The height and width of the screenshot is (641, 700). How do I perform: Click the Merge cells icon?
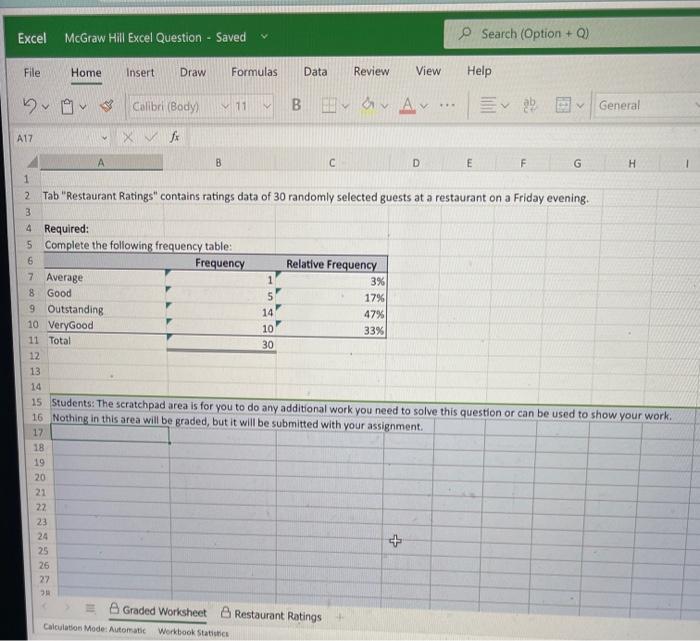(562, 105)
